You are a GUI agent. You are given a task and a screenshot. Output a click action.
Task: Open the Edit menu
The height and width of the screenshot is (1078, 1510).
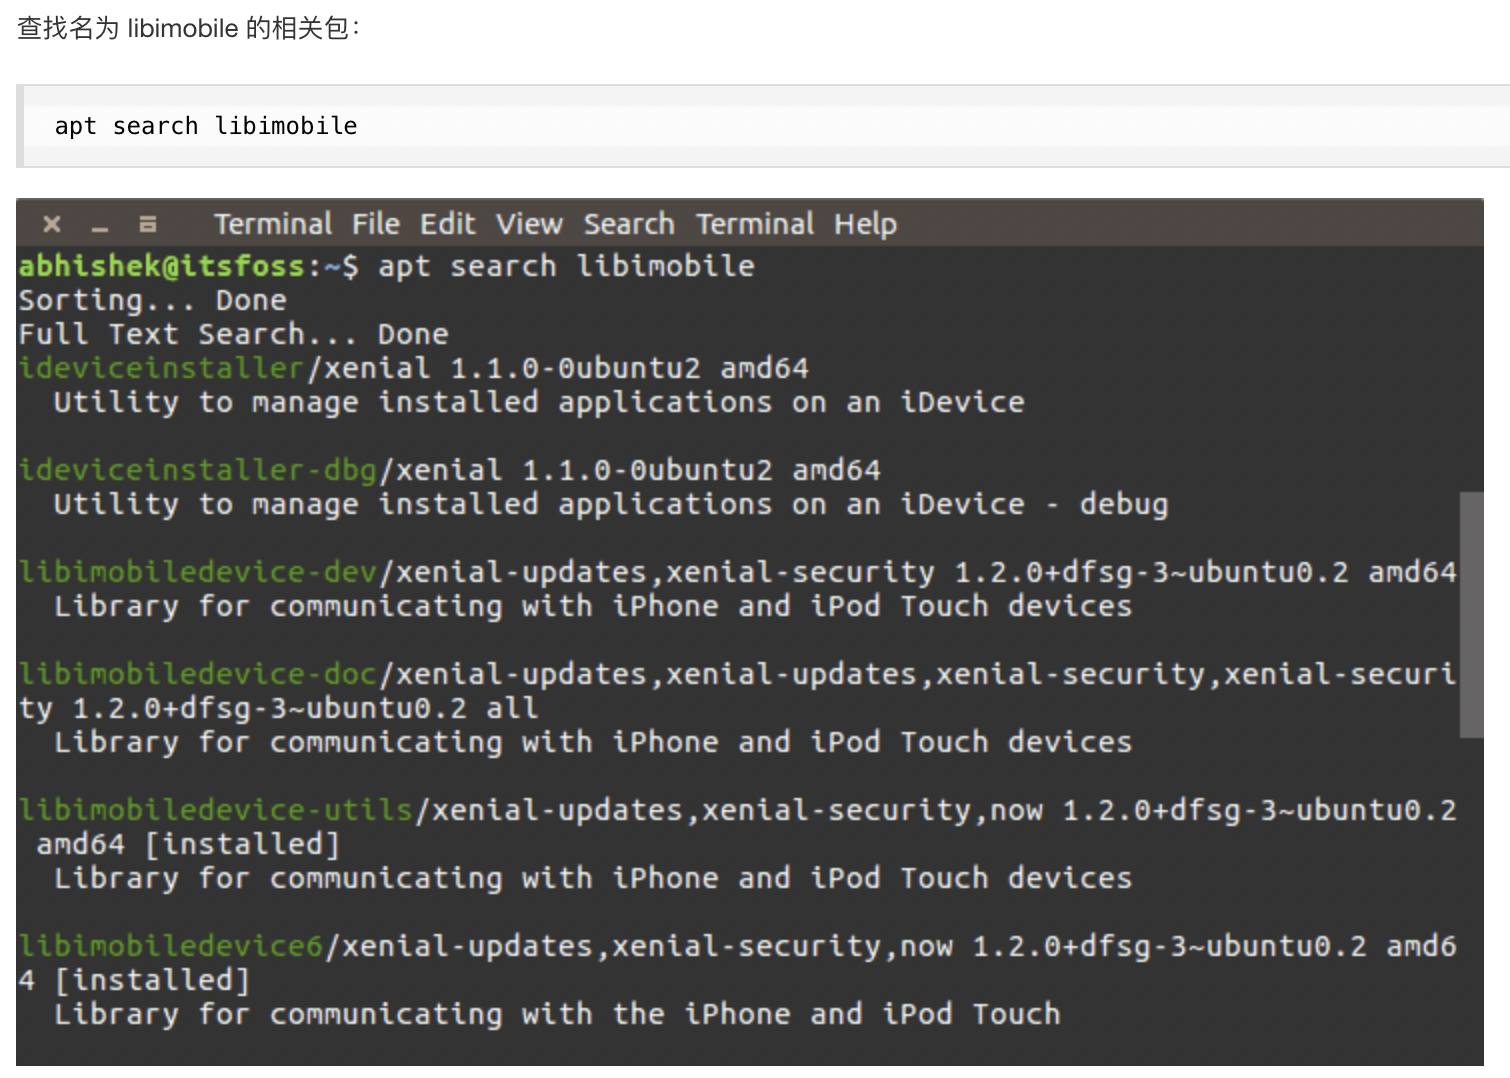pos(447,224)
